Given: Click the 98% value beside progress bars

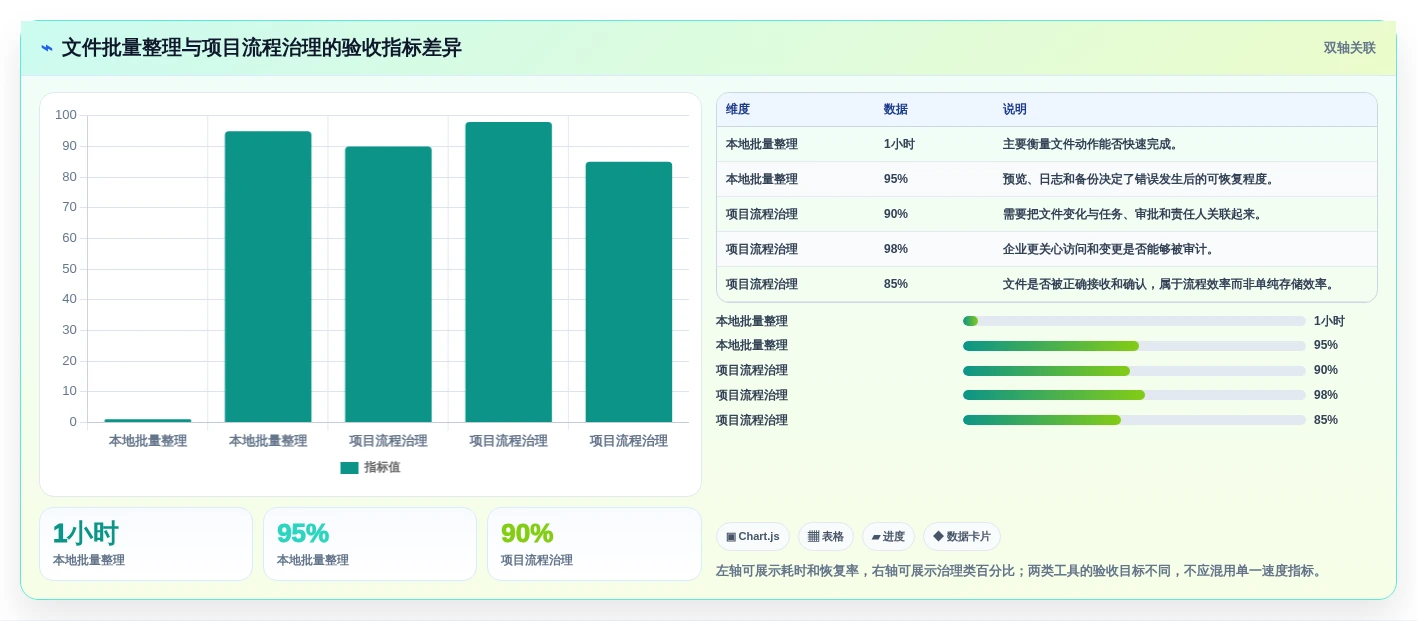Looking at the screenshot, I should (1326, 395).
